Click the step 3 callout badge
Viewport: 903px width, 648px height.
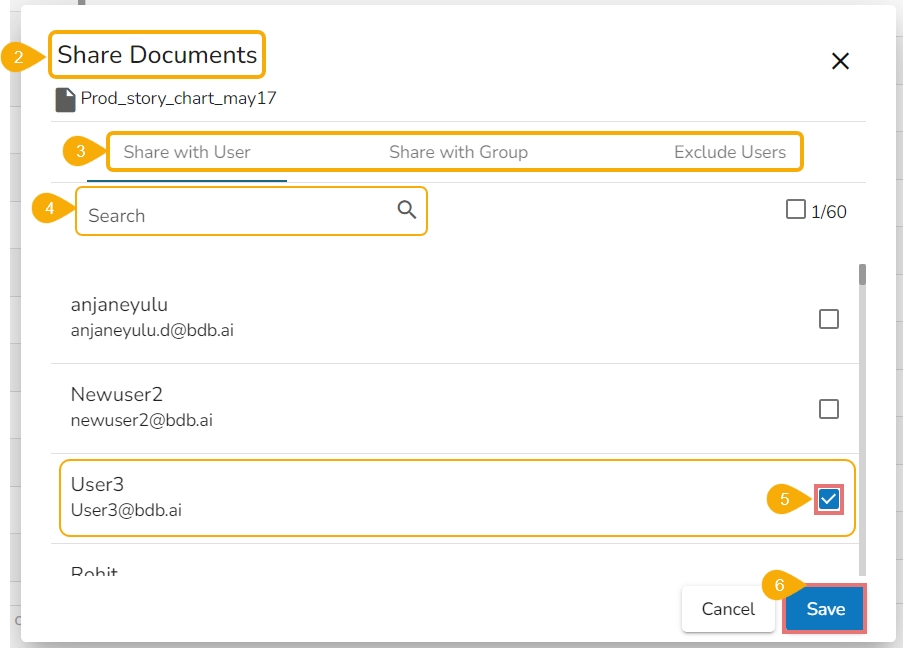click(79, 153)
